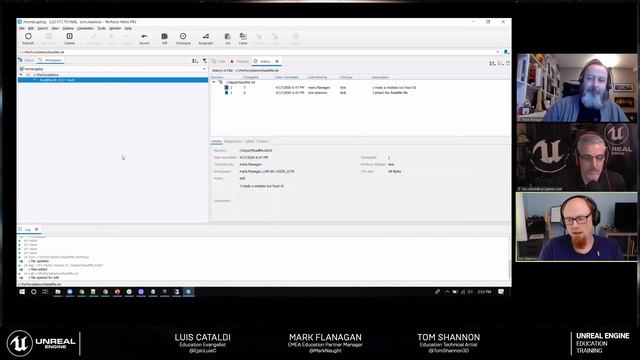Open the Revgraph tool
Screen dimensions: 640x360
pos(206,38)
